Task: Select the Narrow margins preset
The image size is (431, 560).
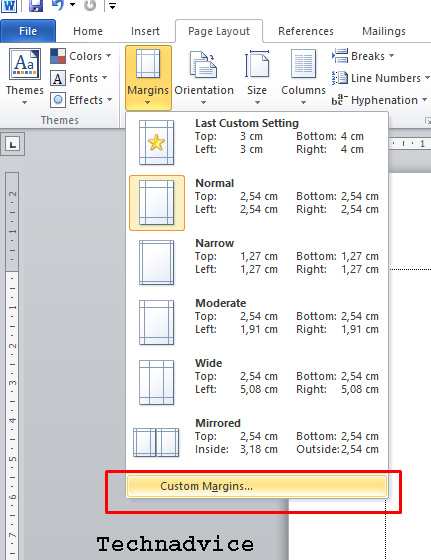Action: click(257, 262)
